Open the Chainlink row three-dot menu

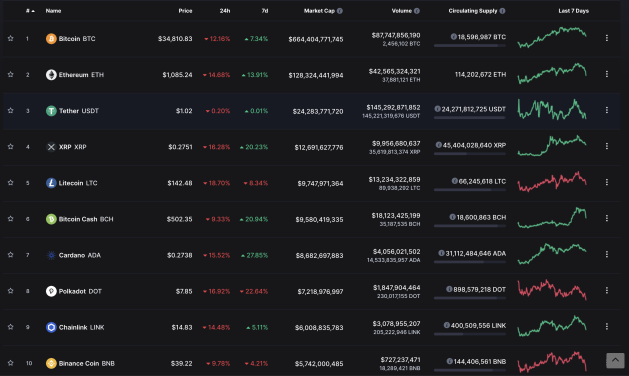coord(607,326)
